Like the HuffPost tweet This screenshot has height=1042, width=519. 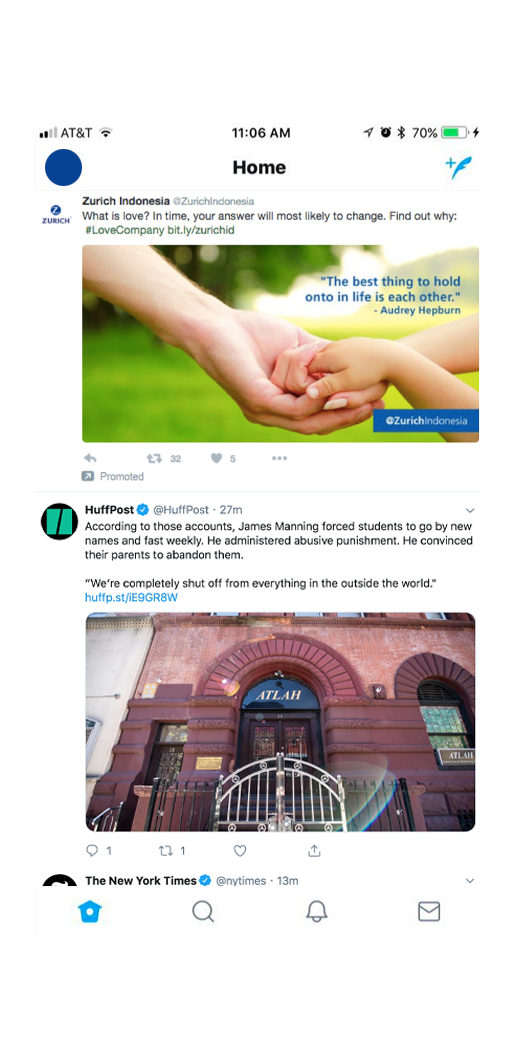pyautogui.click(x=240, y=851)
